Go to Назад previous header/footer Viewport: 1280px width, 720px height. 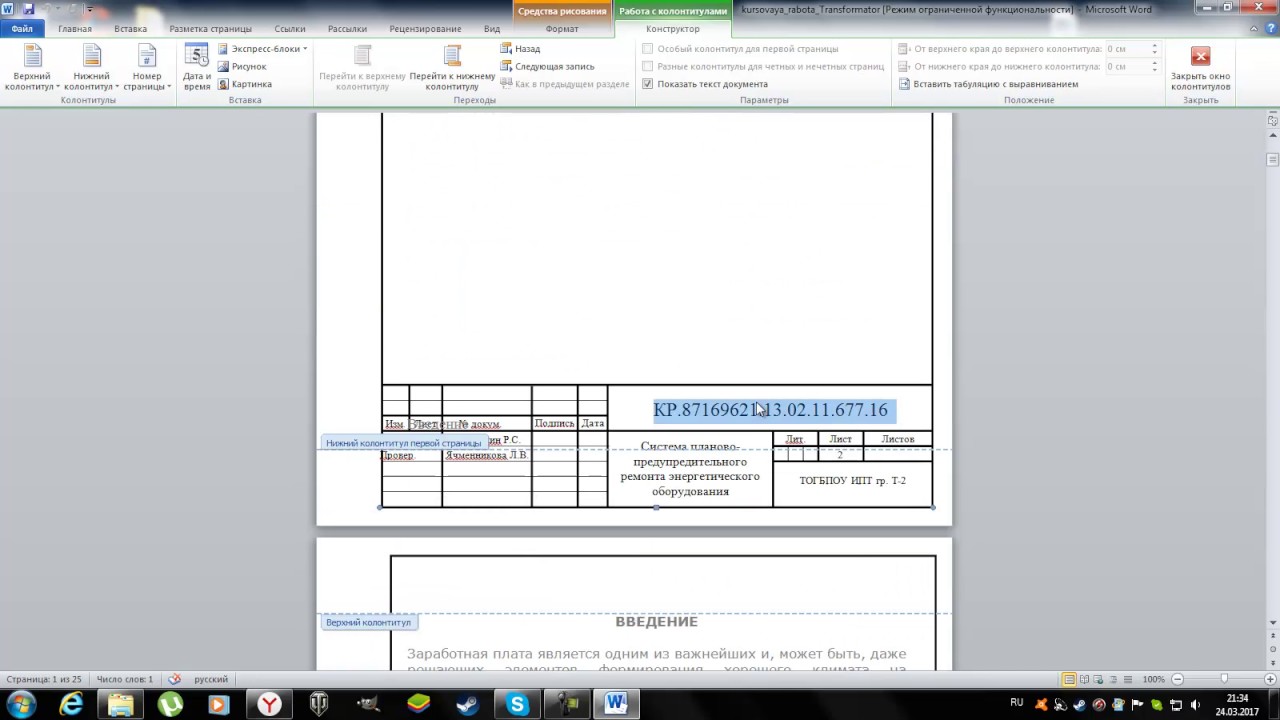pos(520,49)
